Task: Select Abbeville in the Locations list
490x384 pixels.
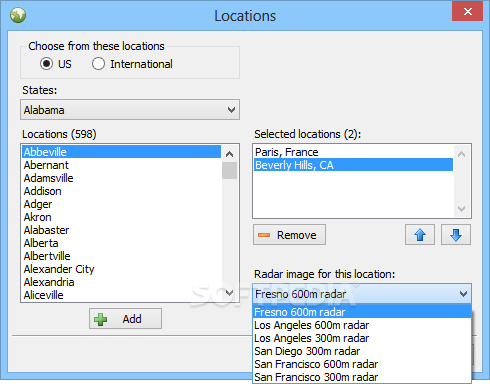Action: [x=121, y=152]
